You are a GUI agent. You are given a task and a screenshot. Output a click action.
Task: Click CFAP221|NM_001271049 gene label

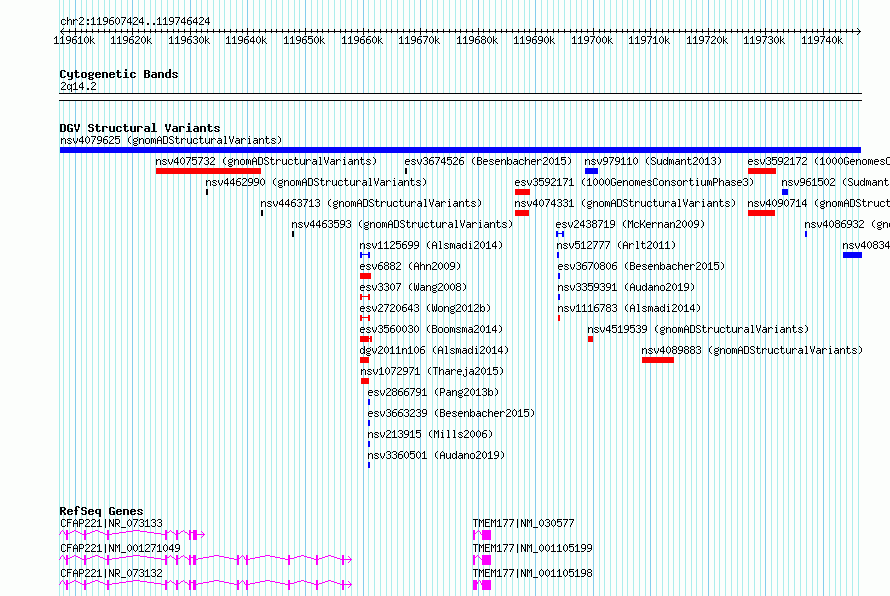(x=120, y=548)
